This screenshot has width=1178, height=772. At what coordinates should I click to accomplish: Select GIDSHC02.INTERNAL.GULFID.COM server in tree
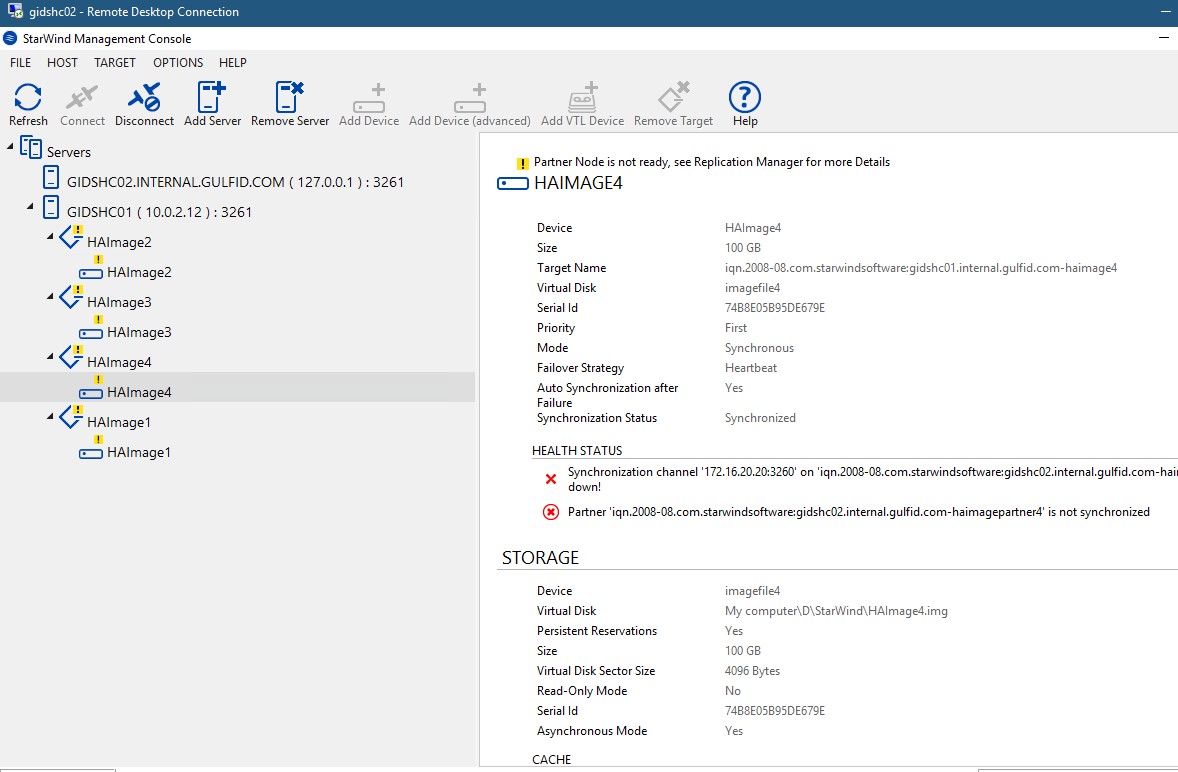click(x=235, y=182)
